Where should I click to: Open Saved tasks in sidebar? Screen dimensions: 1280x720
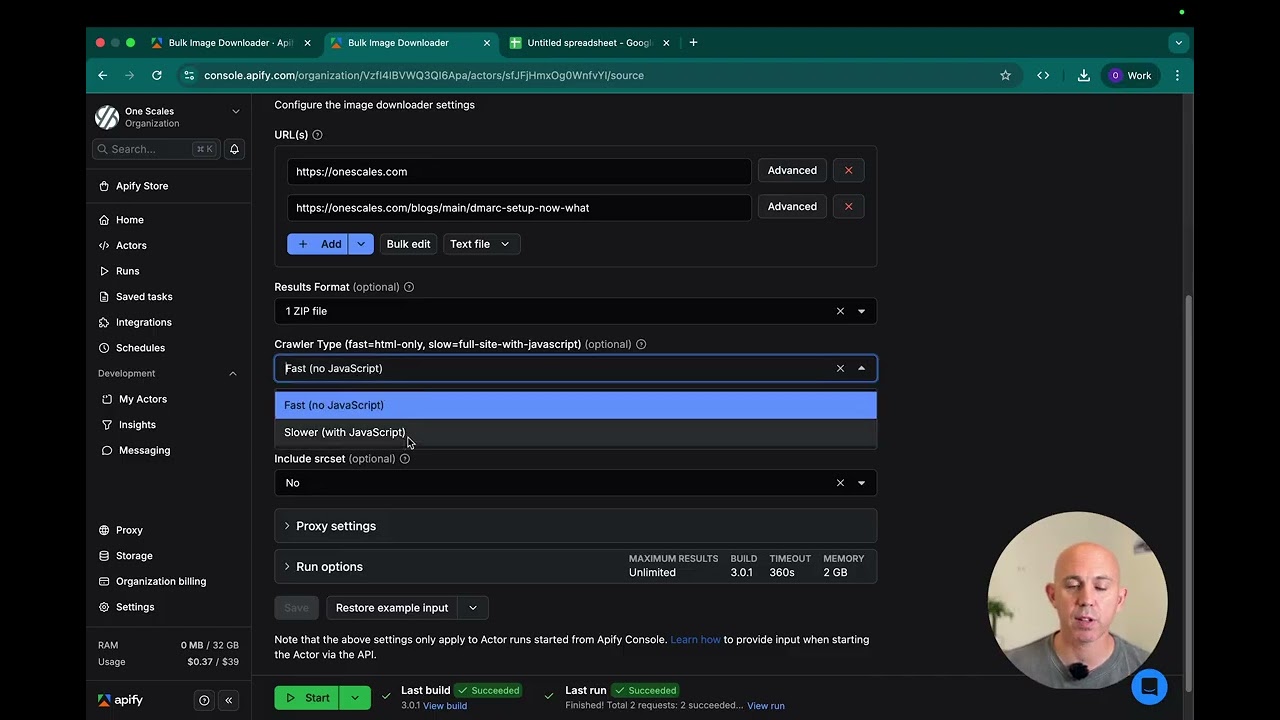[144, 297]
